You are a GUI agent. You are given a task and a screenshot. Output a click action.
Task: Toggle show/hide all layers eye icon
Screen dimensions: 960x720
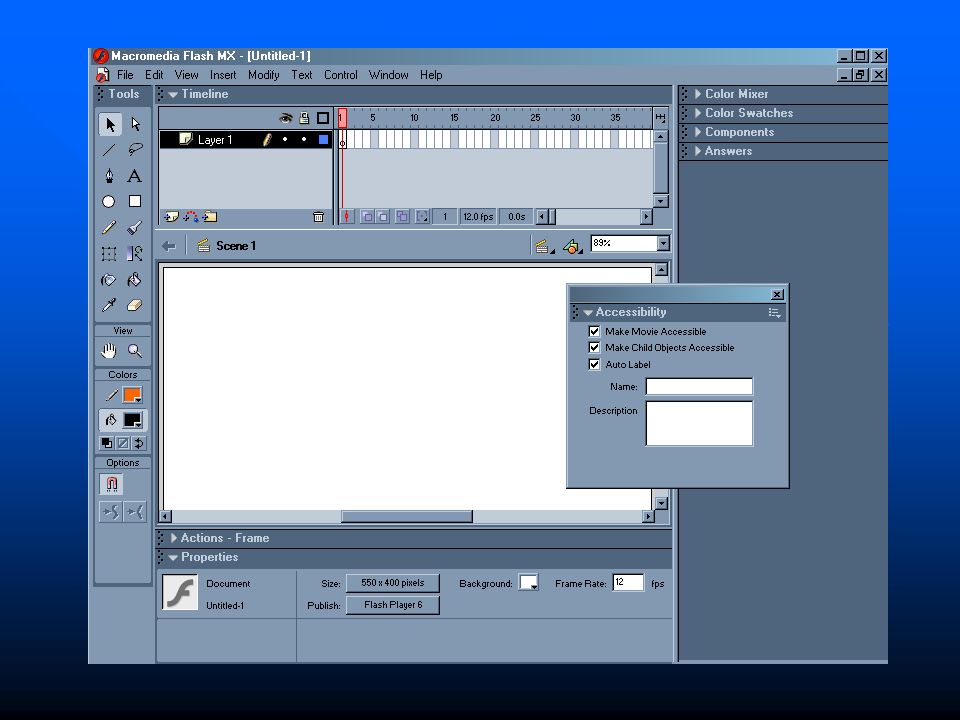286,118
